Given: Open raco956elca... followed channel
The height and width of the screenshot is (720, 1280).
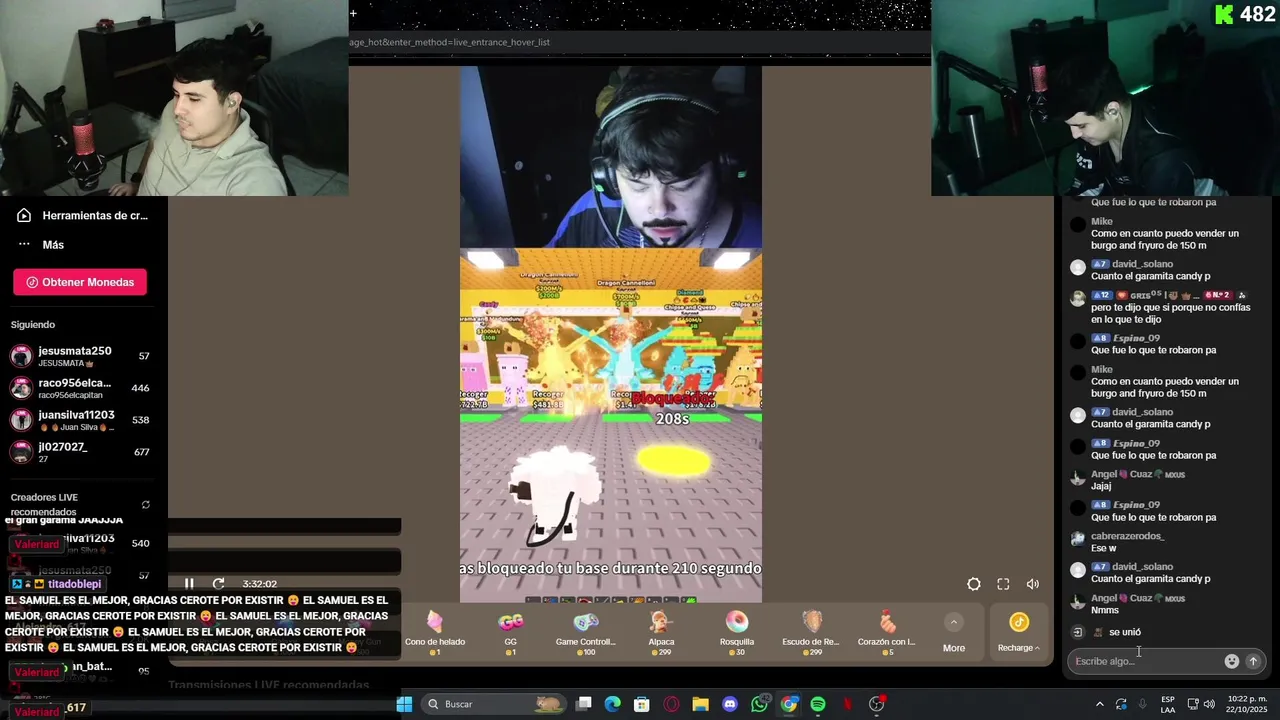Looking at the screenshot, I should (80, 388).
